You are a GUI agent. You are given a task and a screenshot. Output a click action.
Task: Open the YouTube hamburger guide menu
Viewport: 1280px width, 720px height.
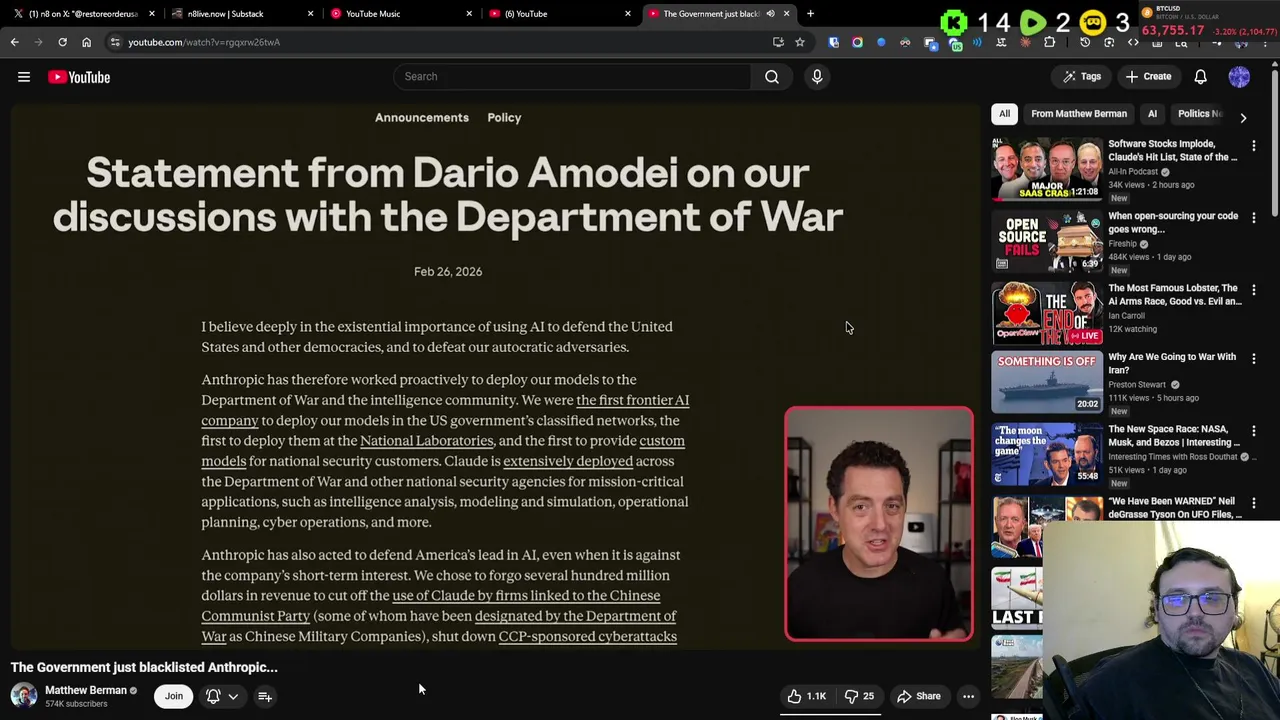click(24, 77)
